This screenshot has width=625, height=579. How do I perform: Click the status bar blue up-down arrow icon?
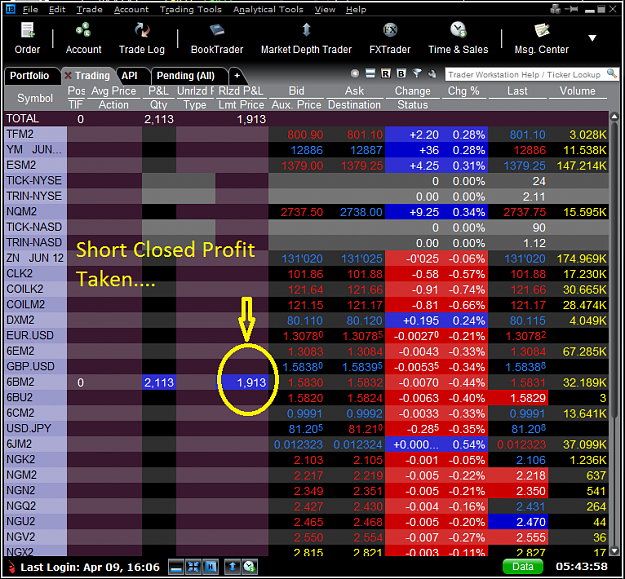(232, 567)
